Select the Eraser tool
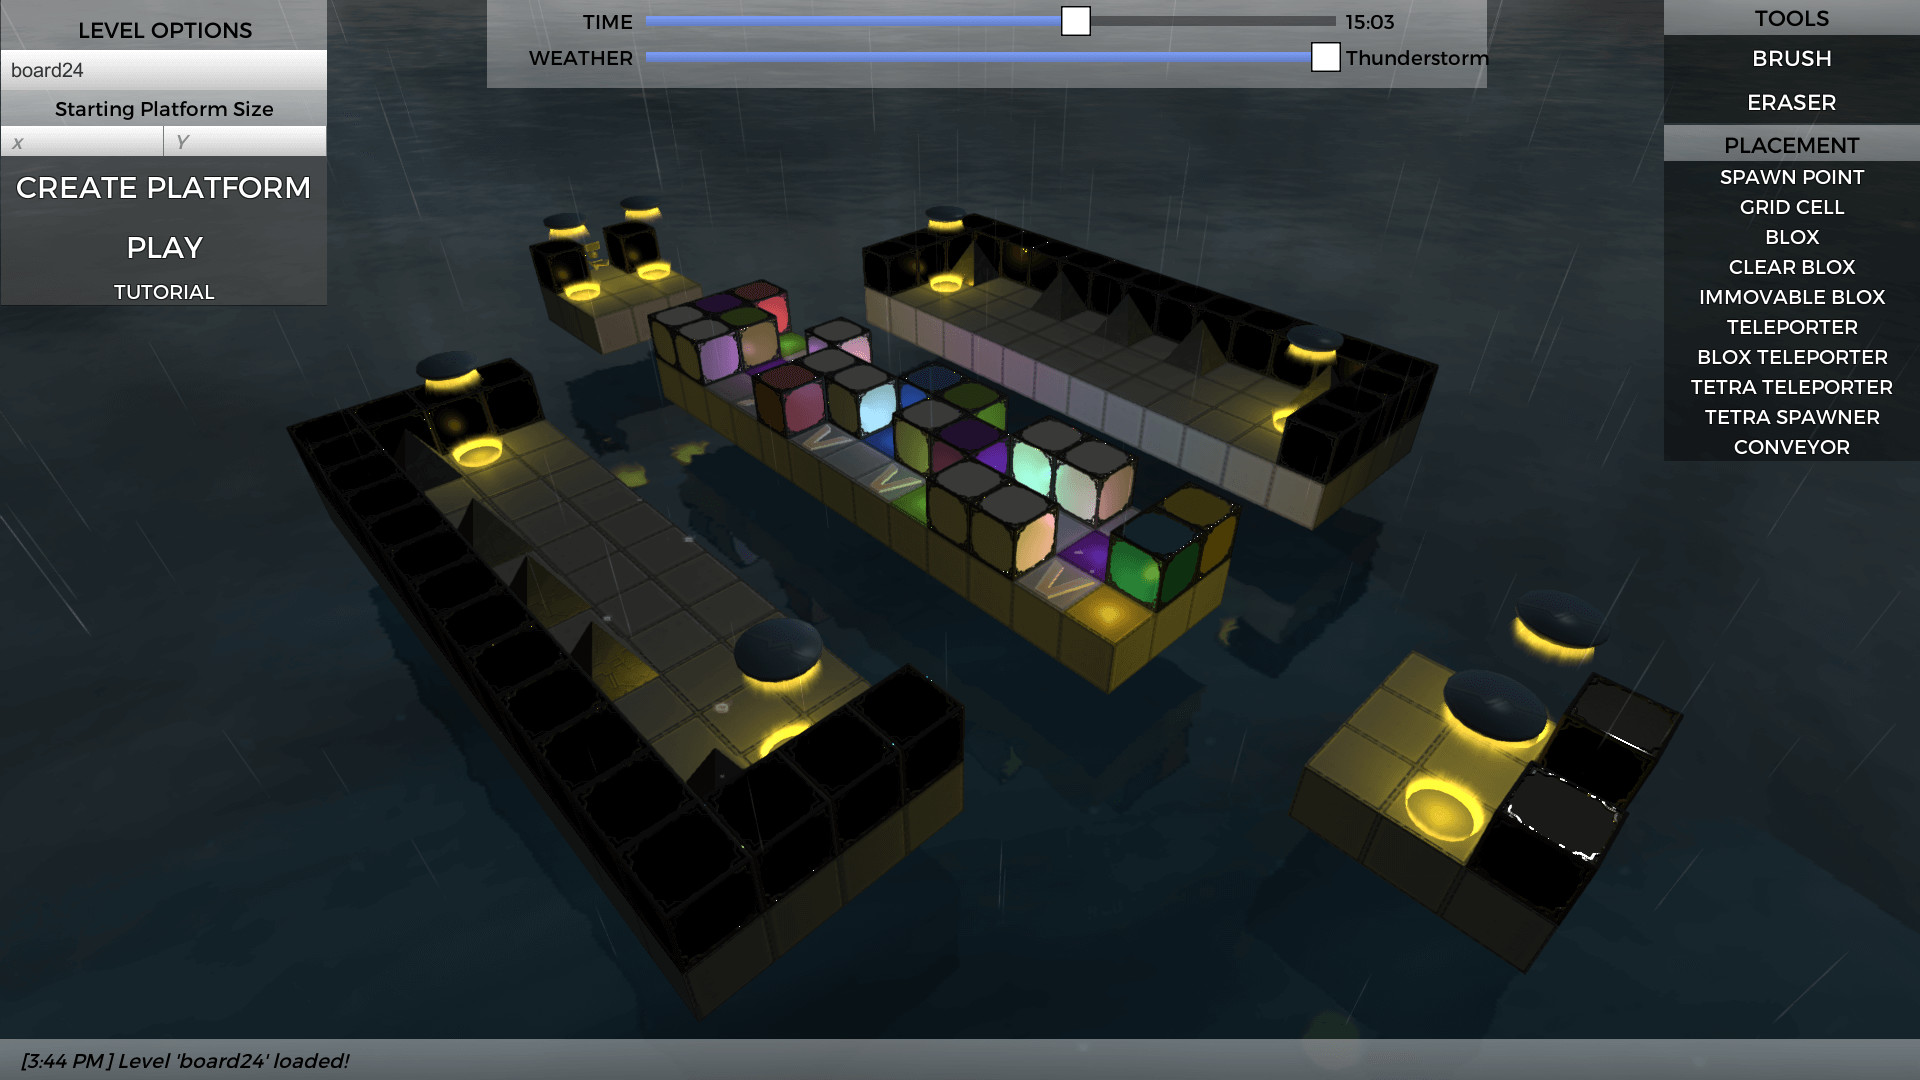1920x1080 pixels. point(1791,102)
